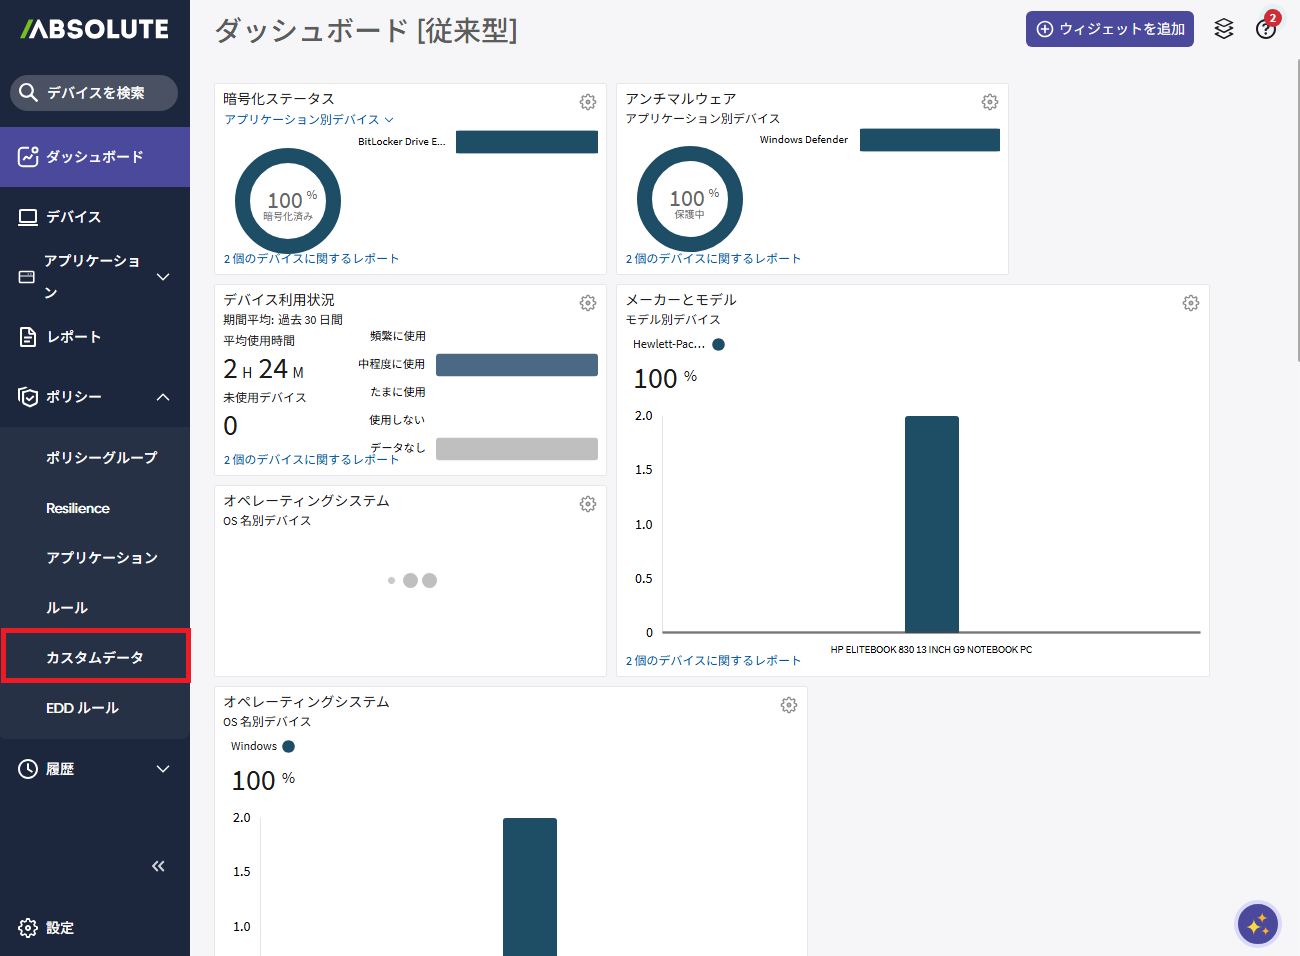Open the Resilience menu item

pyautogui.click(x=78, y=508)
